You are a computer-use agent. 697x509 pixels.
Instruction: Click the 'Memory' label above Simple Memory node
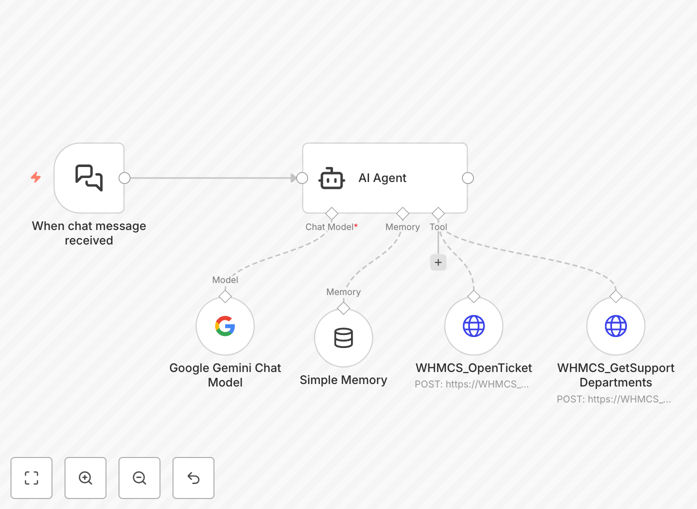tap(343, 292)
